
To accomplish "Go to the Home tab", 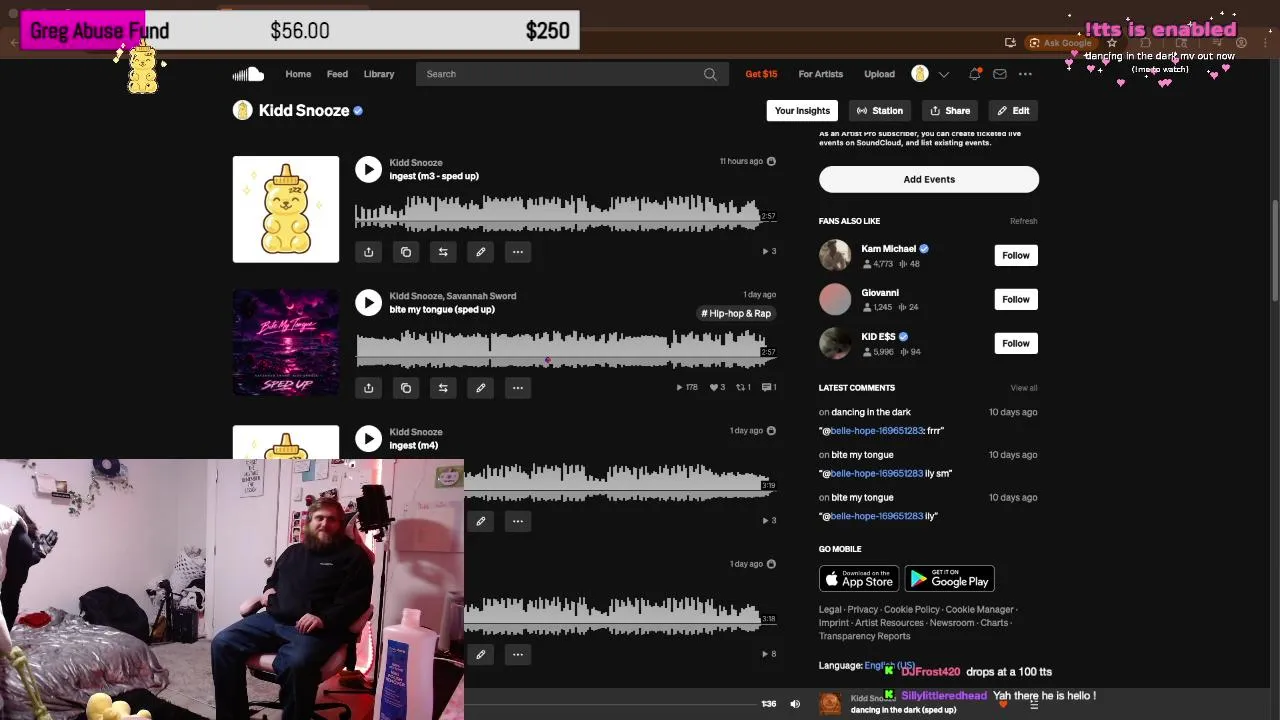I will pos(298,74).
